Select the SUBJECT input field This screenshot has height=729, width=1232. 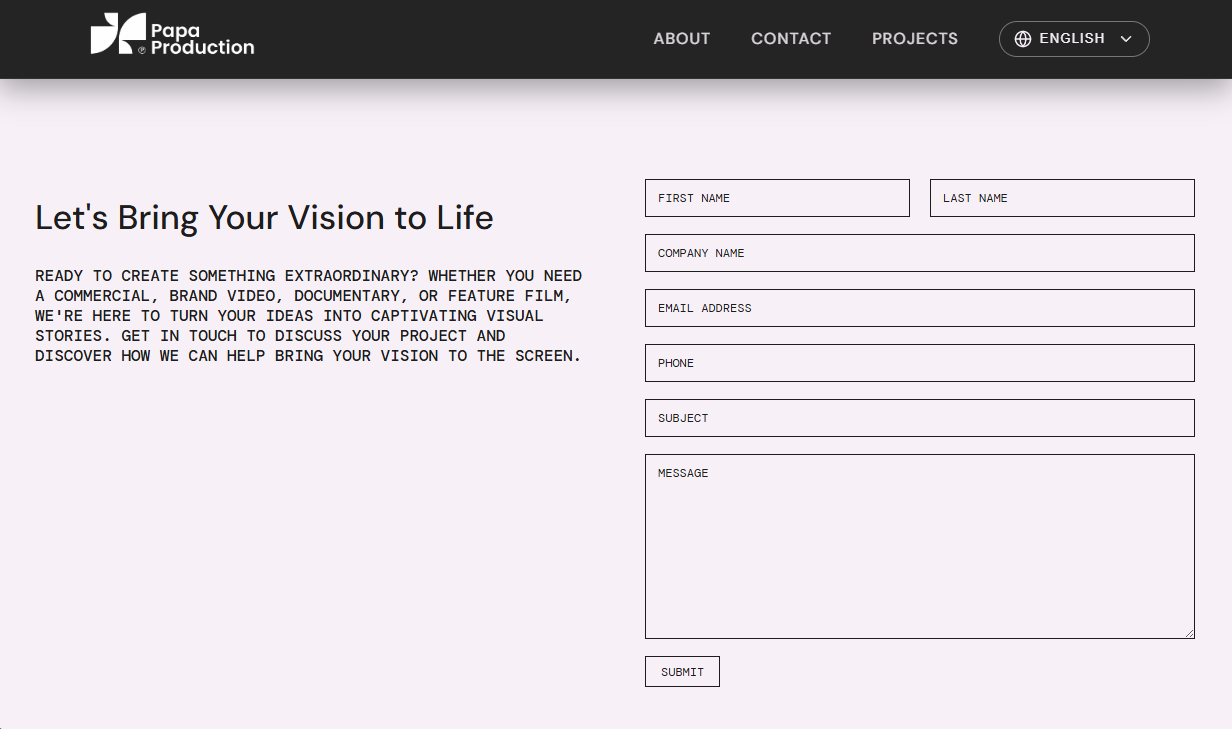coord(919,418)
